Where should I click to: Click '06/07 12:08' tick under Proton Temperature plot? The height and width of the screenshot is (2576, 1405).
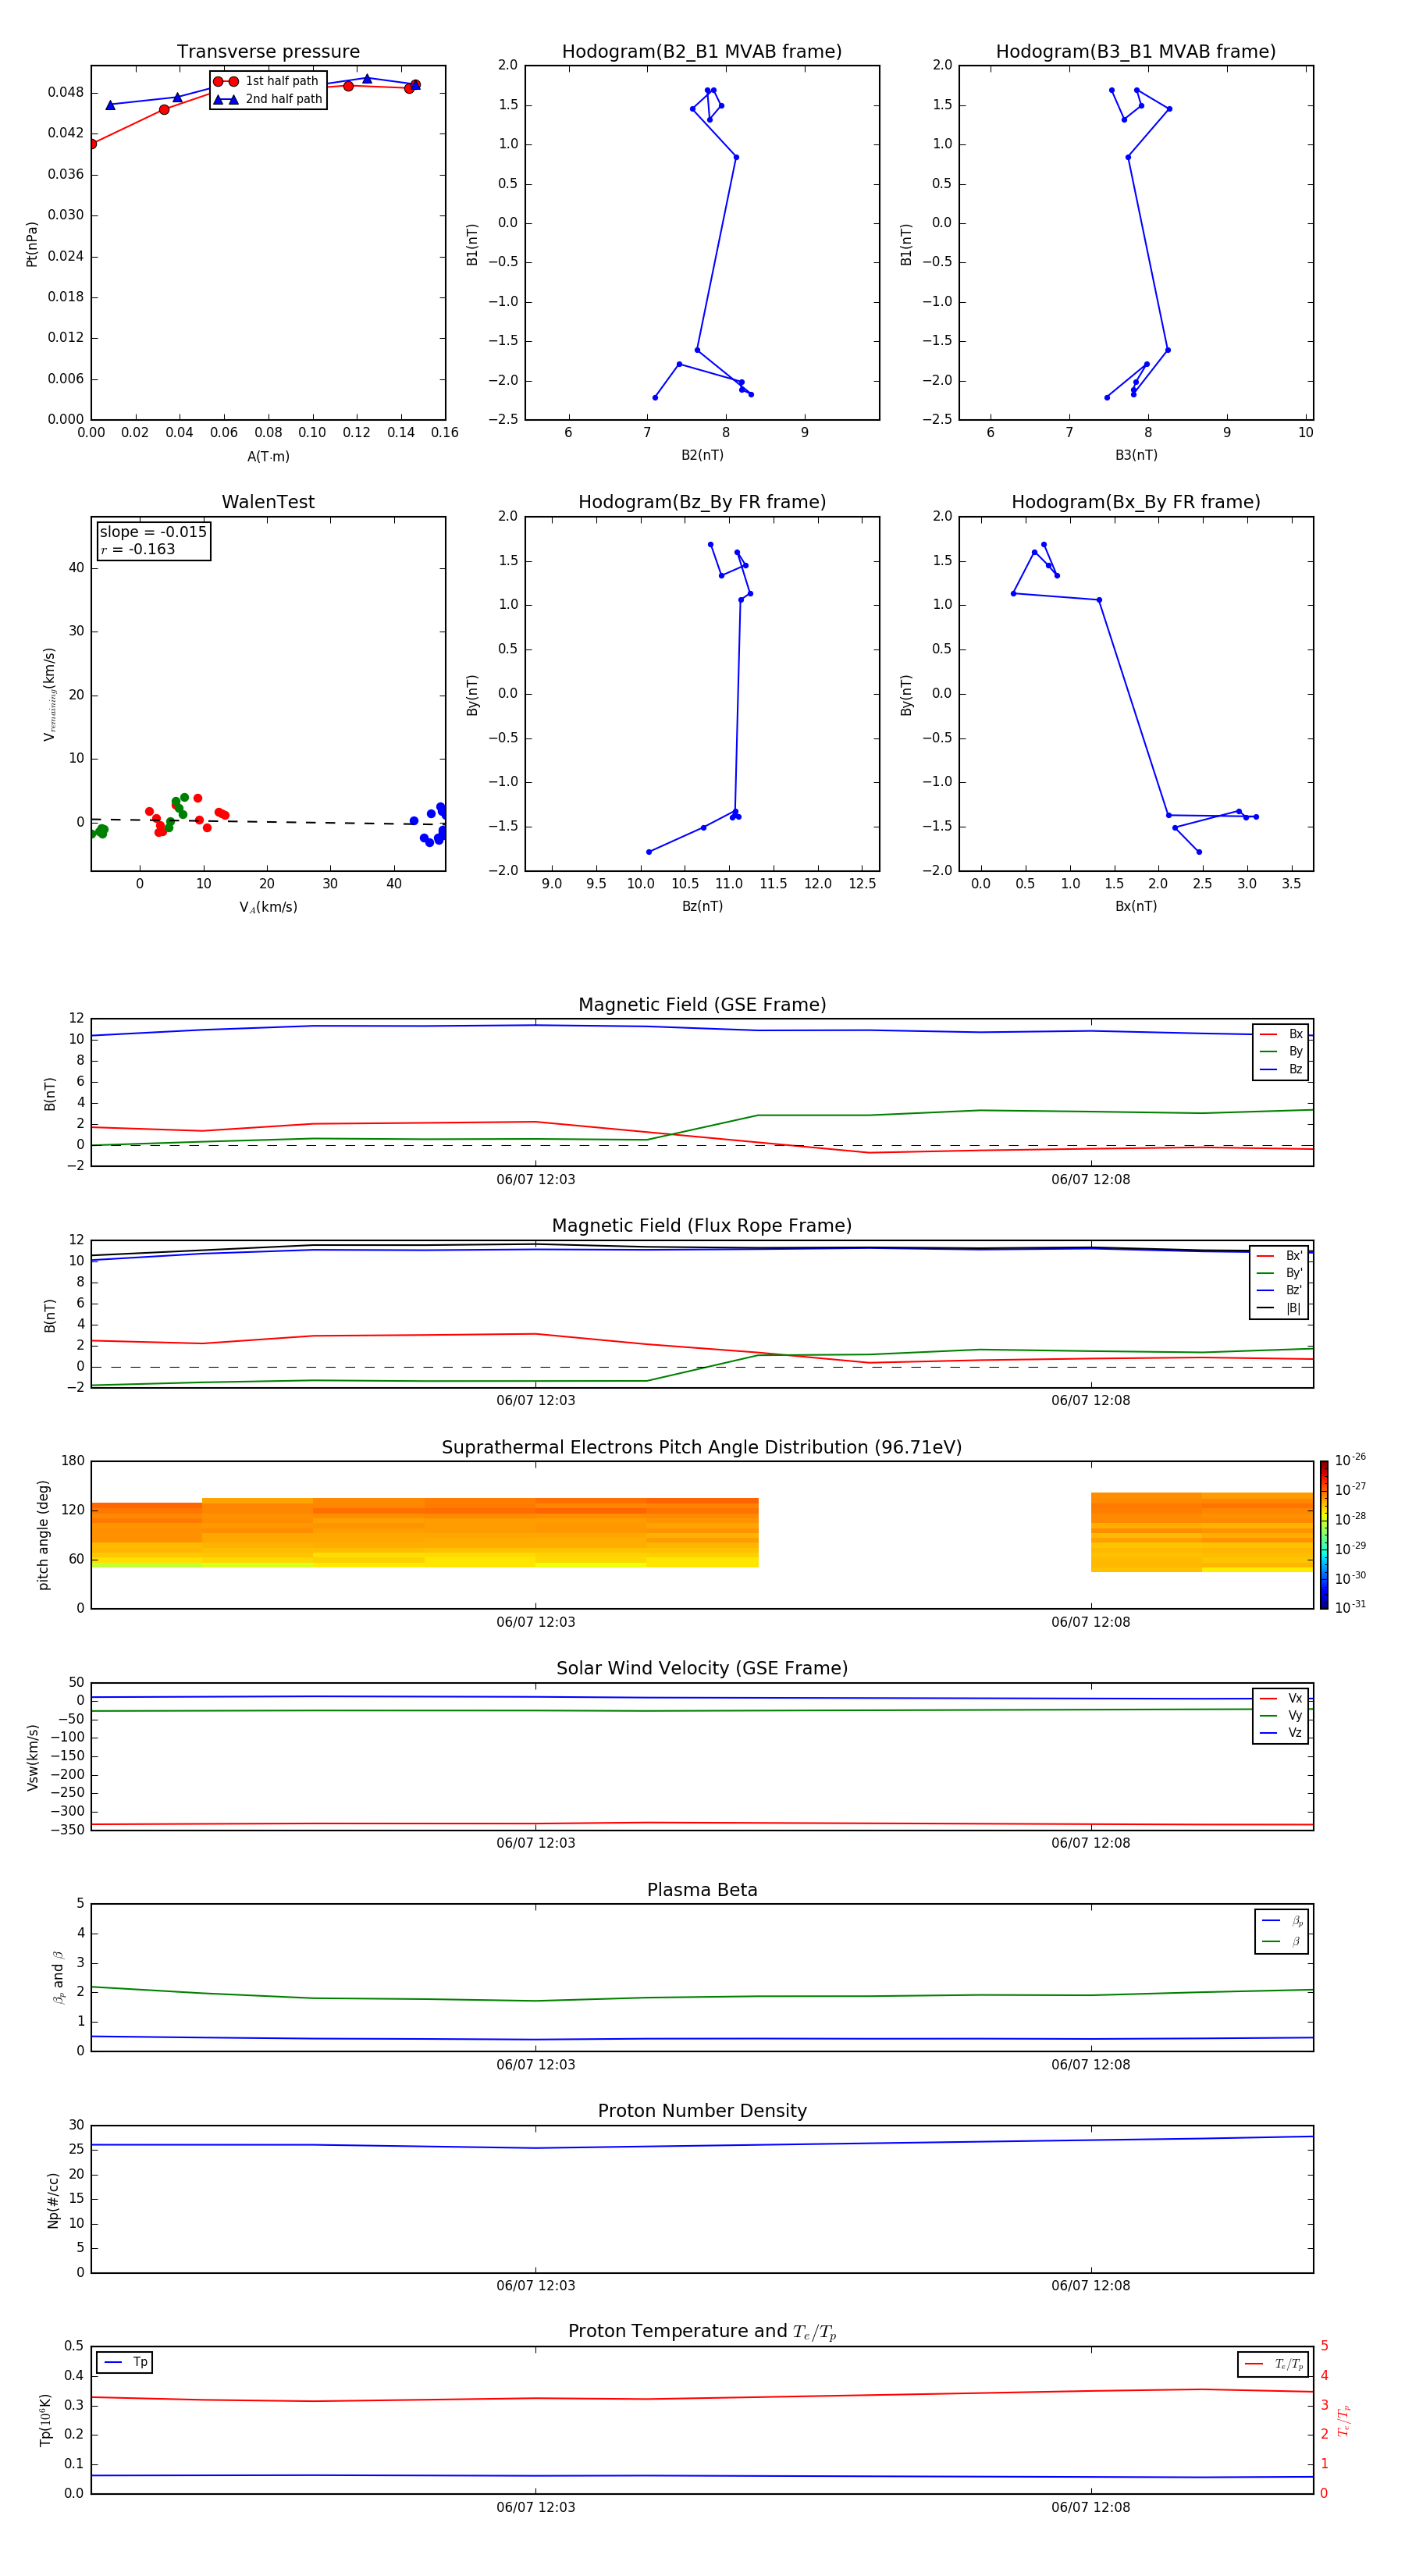click(x=1091, y=2508)
